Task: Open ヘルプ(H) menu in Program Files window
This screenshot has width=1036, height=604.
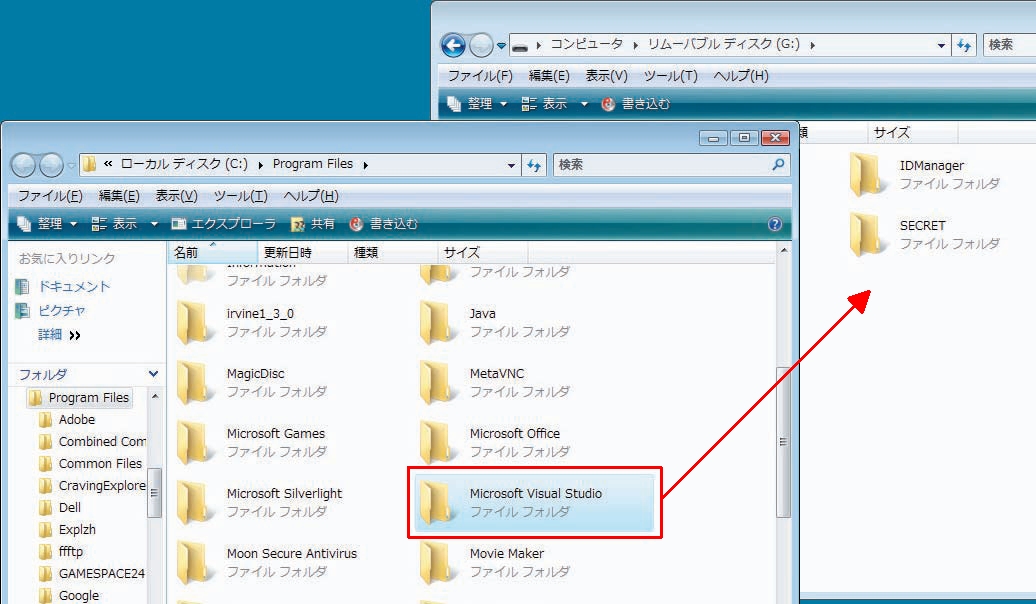Action: click(311, 196)
